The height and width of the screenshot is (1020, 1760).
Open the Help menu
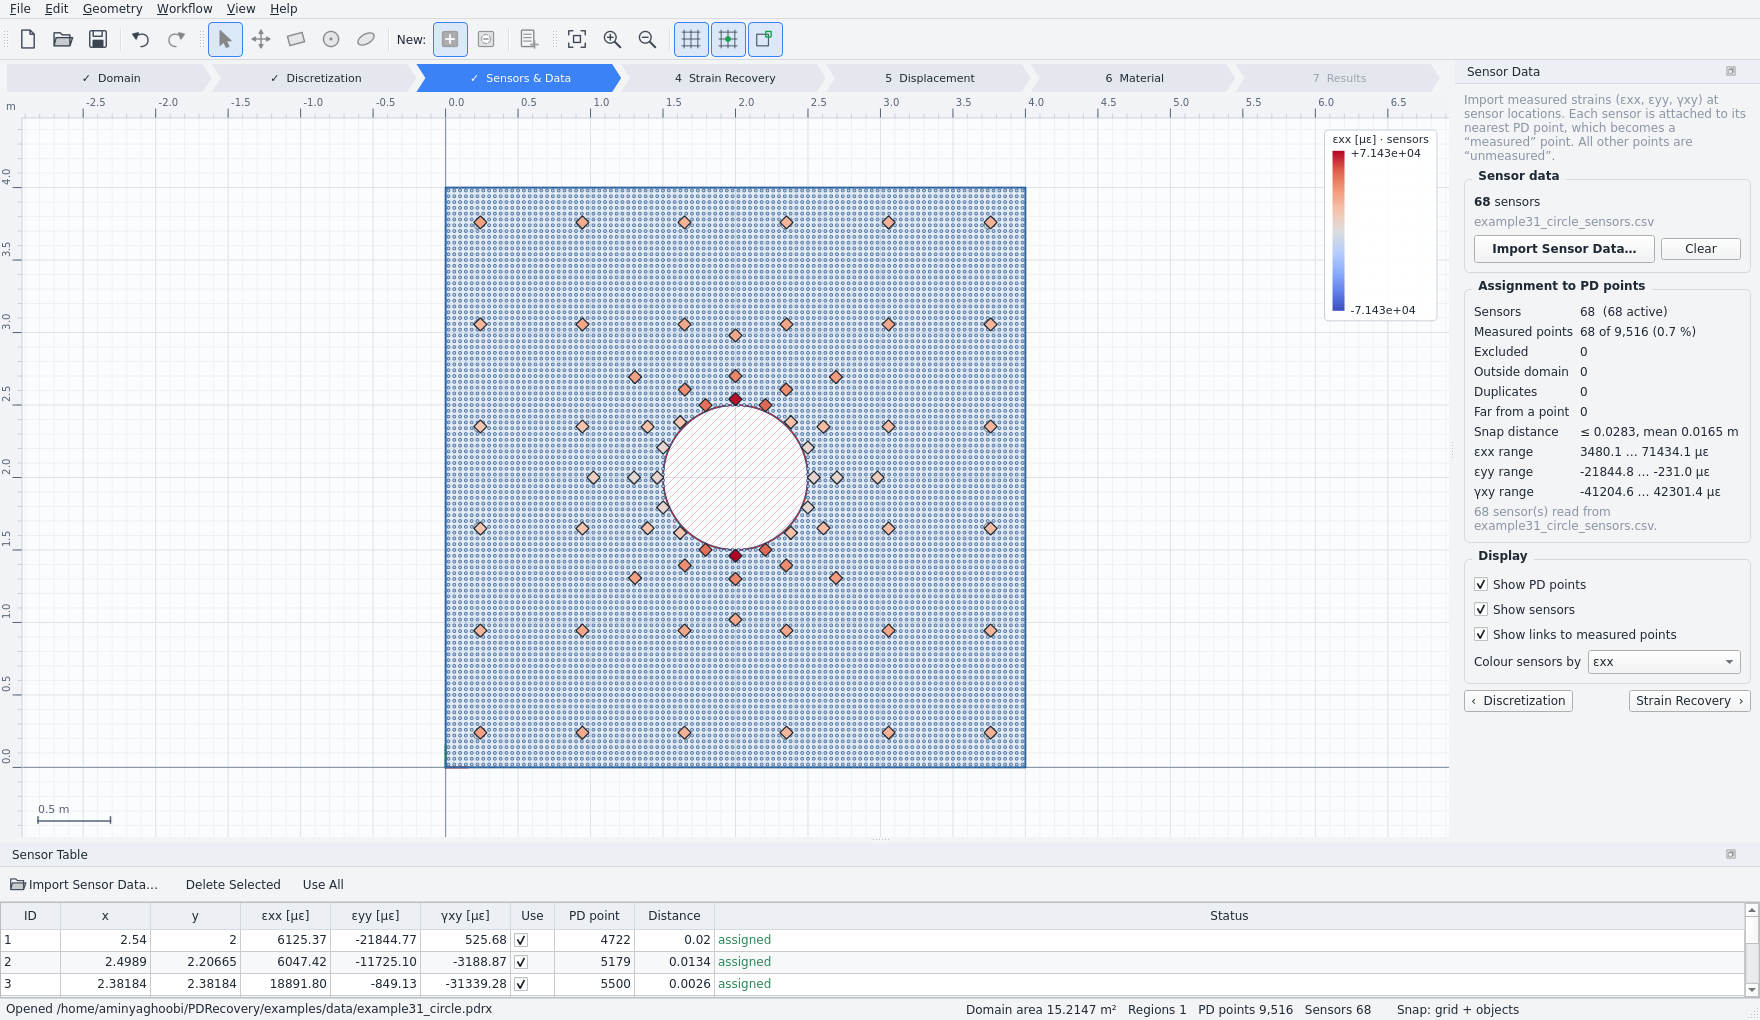[x=284, y=8]
